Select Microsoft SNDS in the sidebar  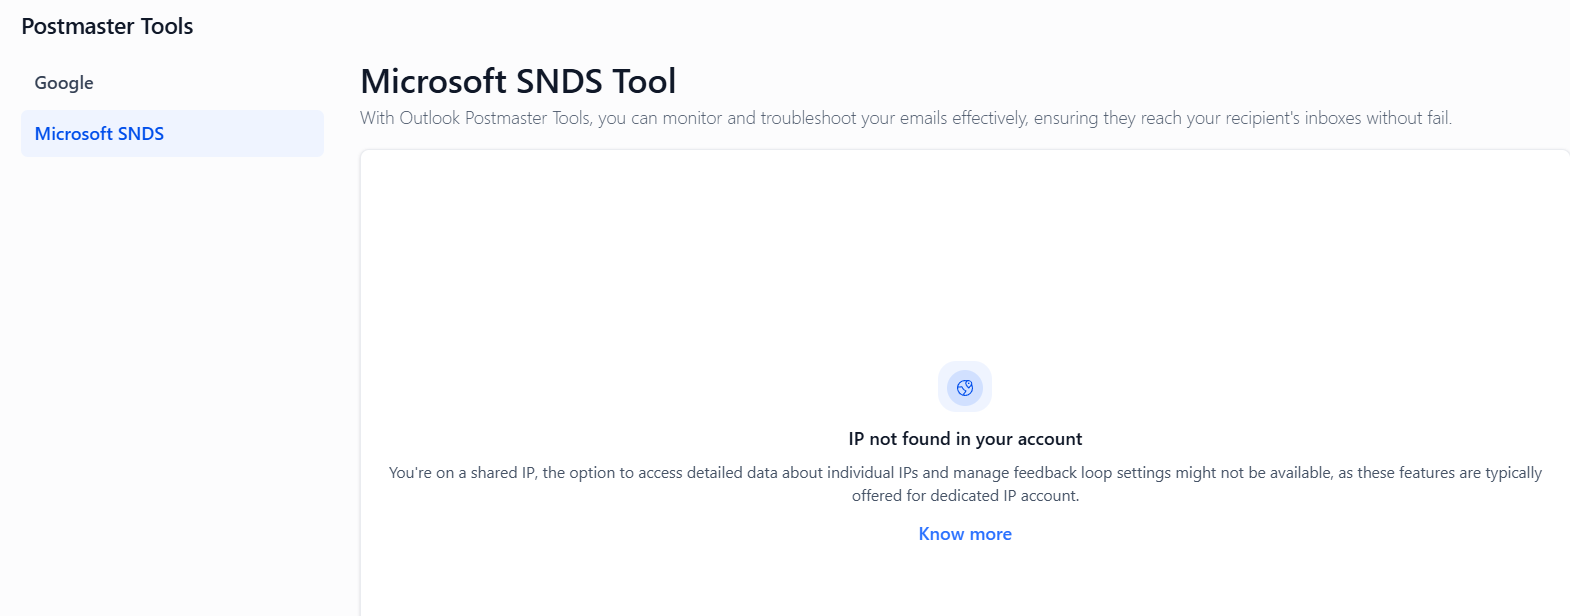pos(99,134)
